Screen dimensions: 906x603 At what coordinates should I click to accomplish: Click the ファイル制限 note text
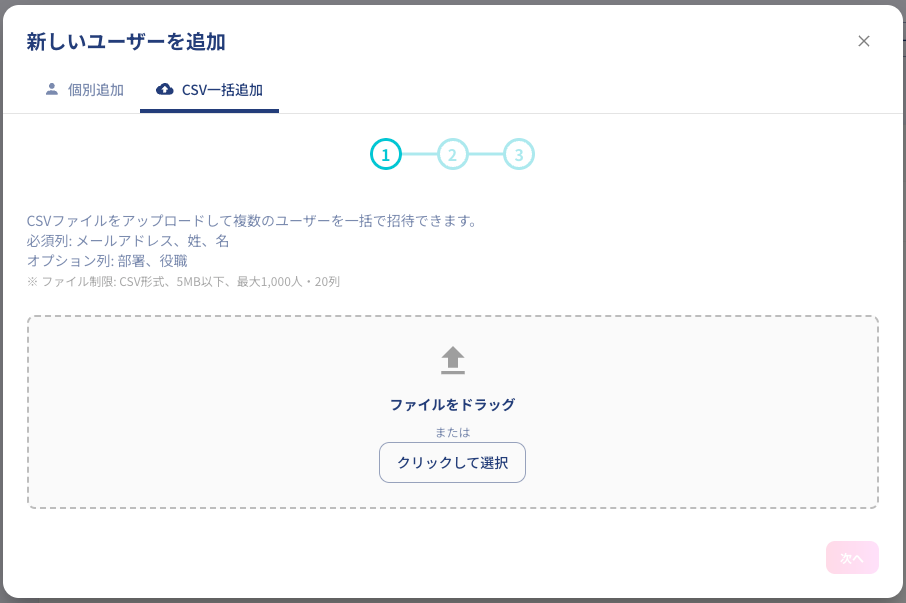click(183, 281)
